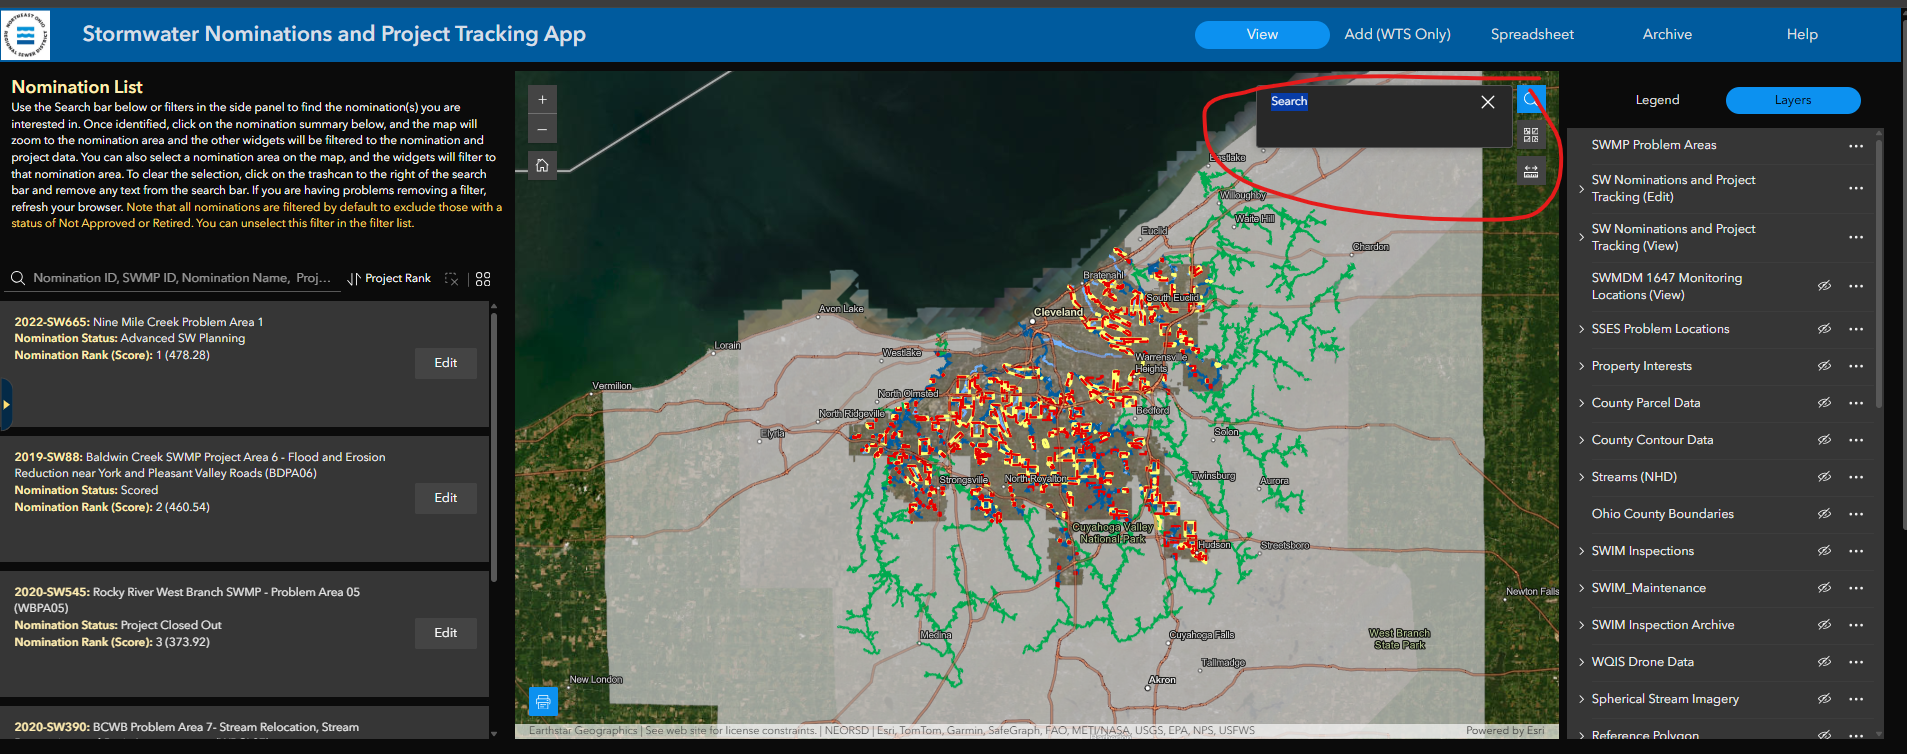
Task: Open options menu for WQIS Drone Data
Action: coord(1856,662)
